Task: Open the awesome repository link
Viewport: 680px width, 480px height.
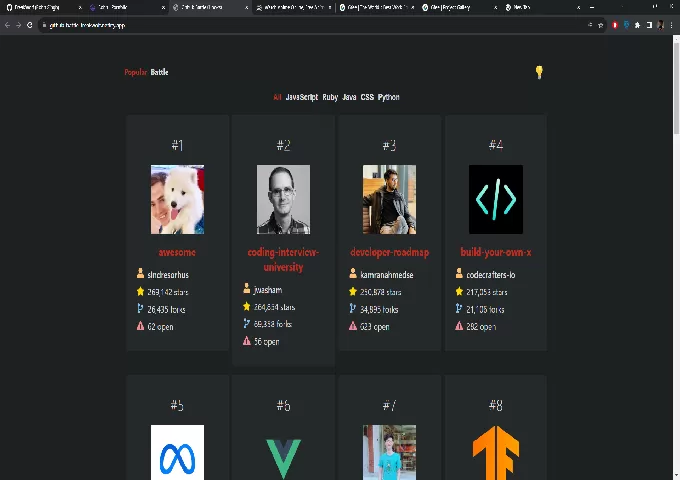Action: [x=177, y=252]
